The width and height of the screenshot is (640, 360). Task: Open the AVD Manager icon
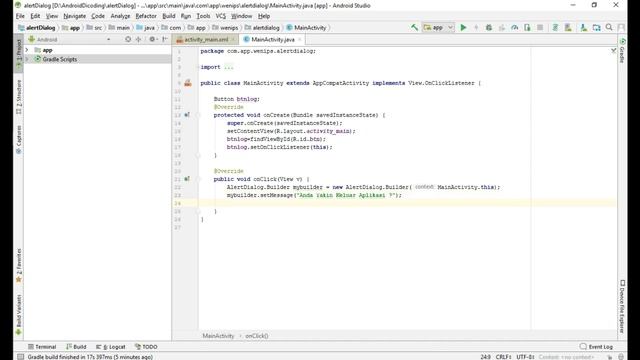tap(568, 27)
